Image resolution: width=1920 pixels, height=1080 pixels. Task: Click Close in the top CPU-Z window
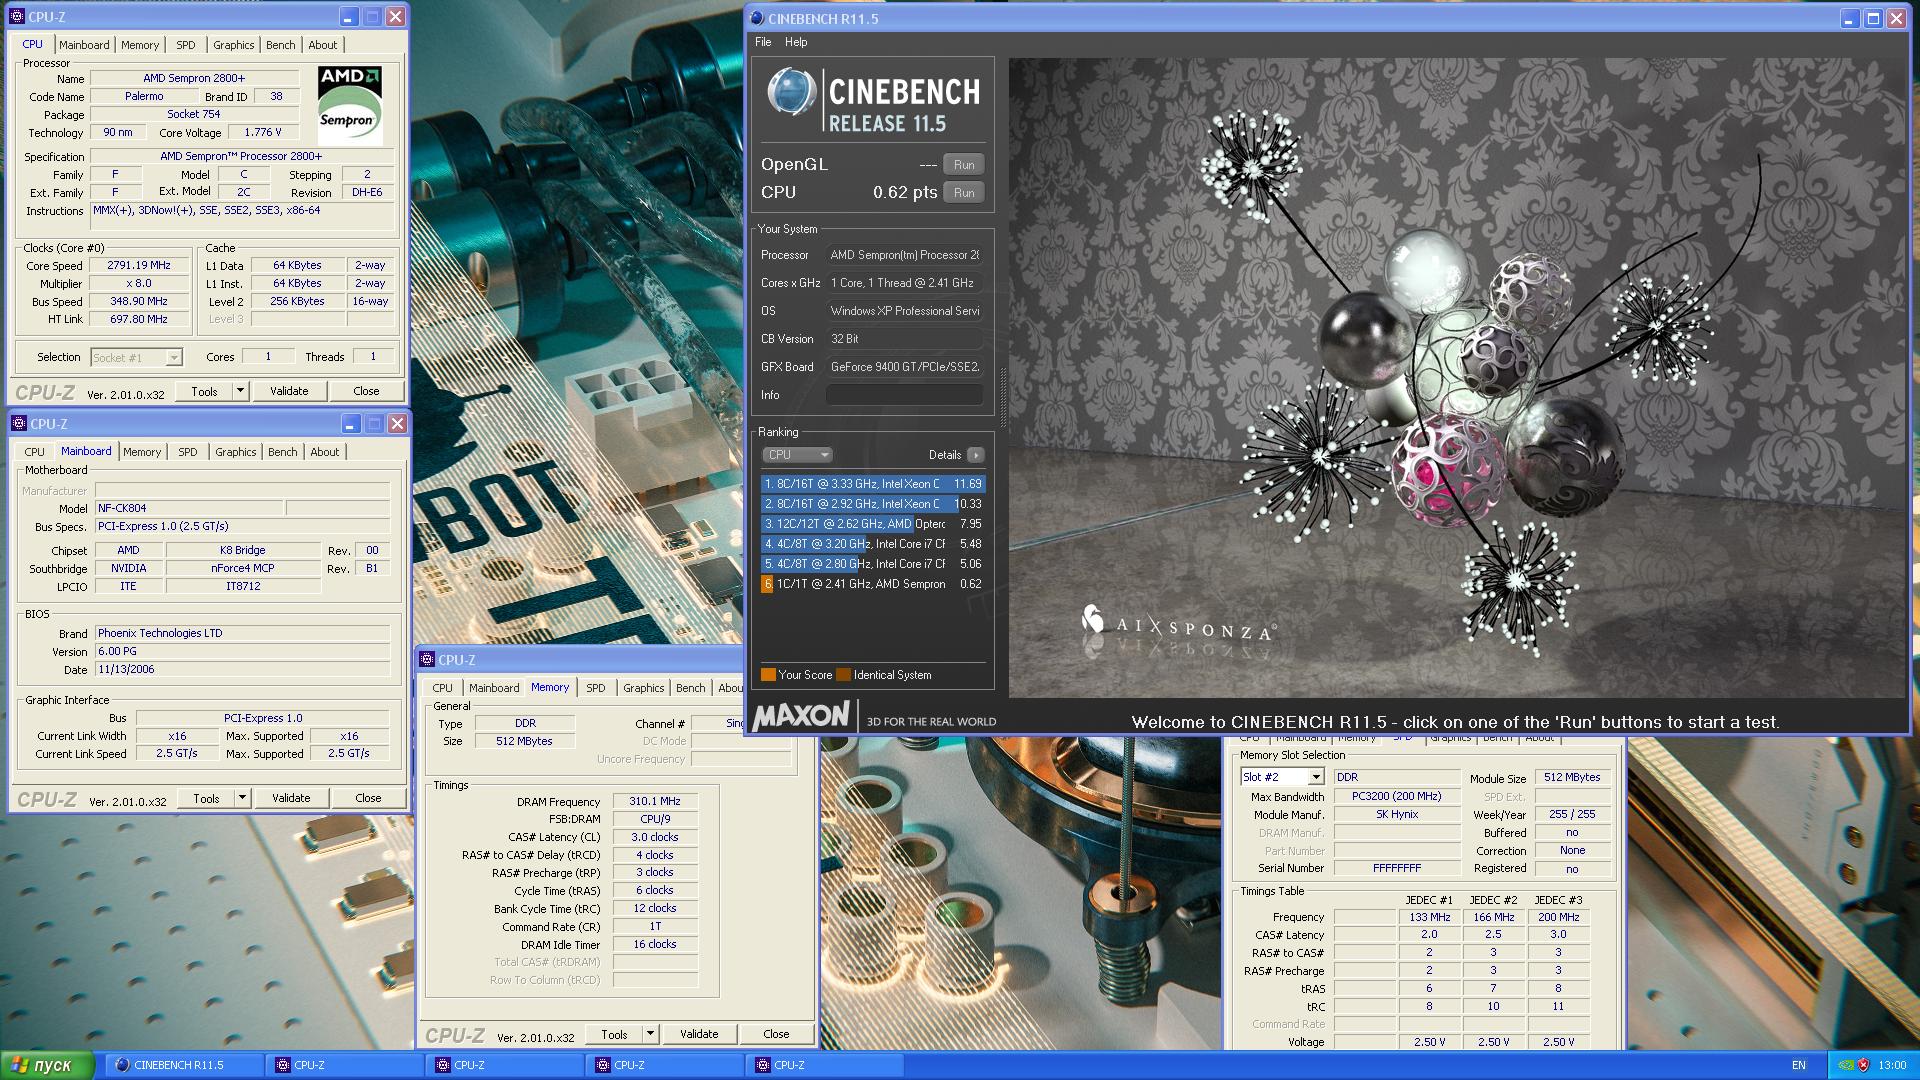pos(366,391)
